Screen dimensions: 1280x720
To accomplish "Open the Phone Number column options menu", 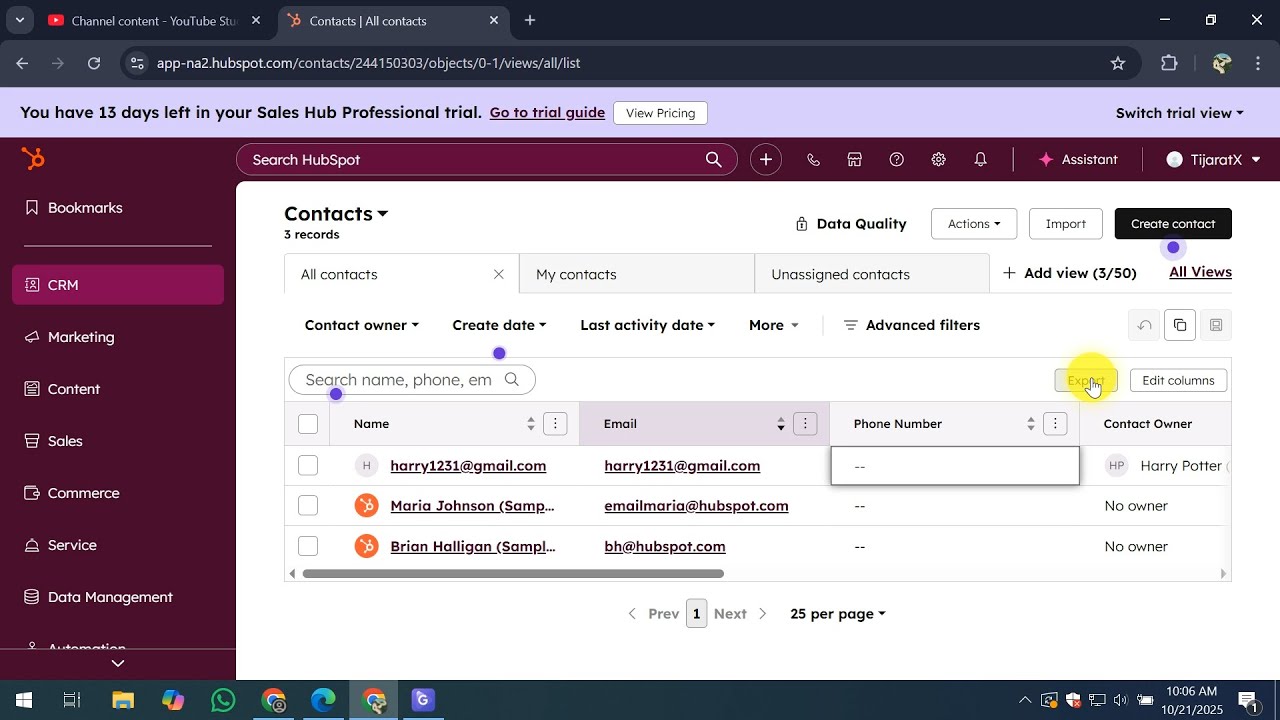I will (x=1055, y=424).
